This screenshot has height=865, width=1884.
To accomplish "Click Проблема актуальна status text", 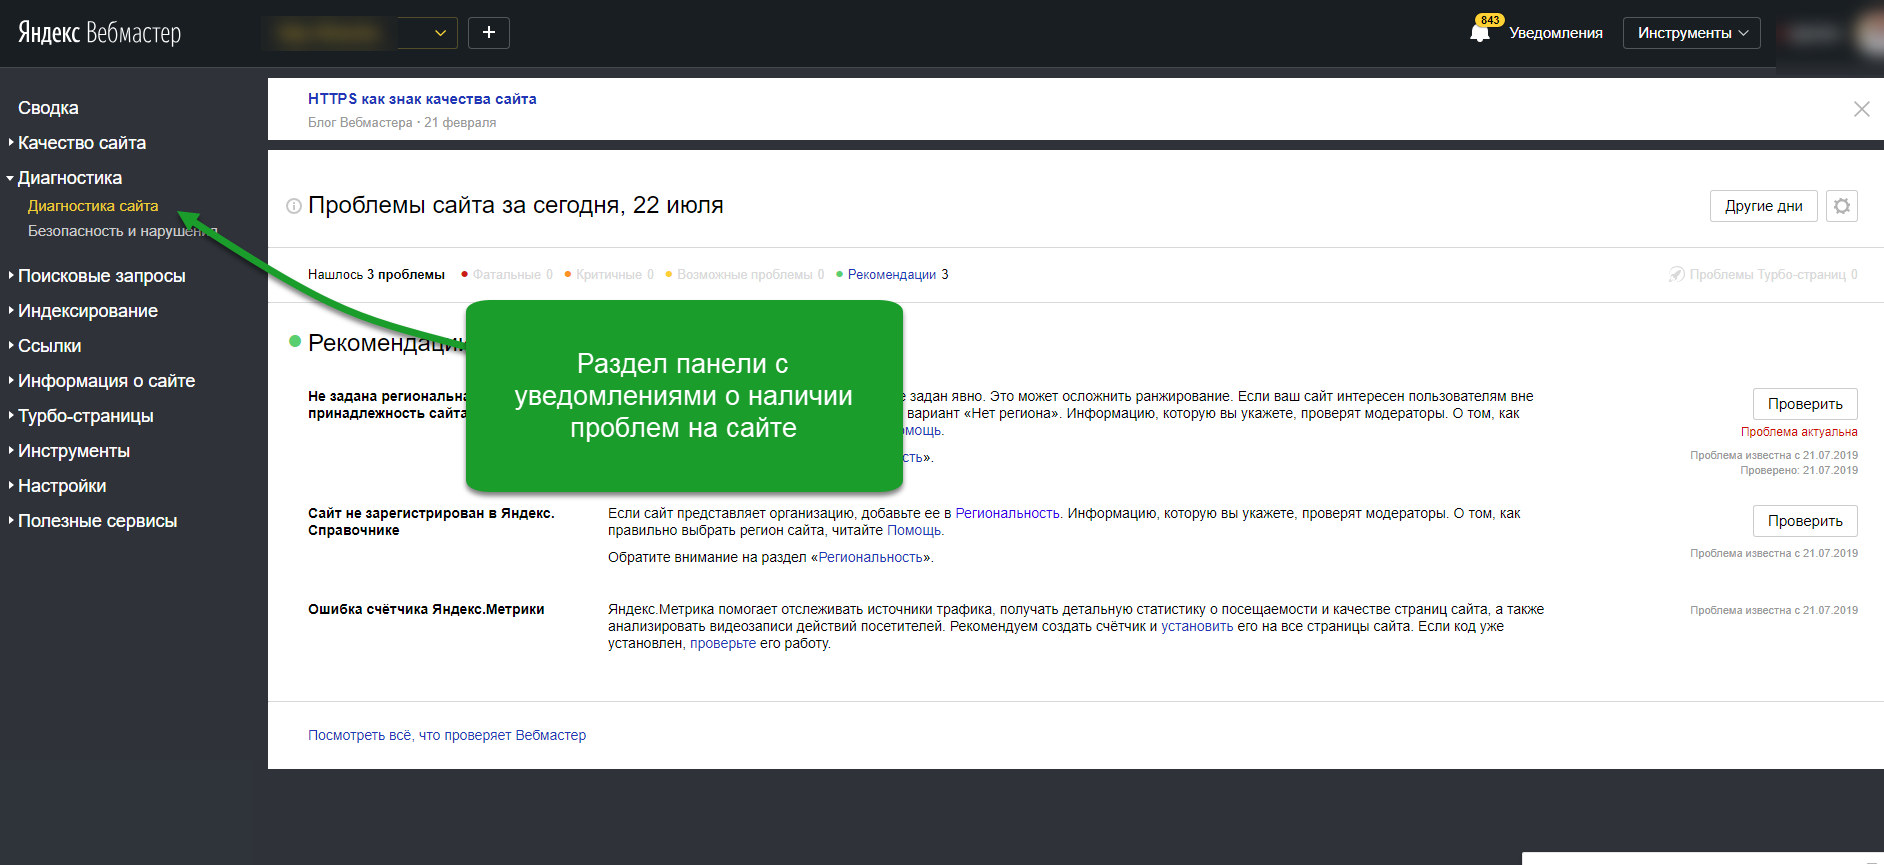I will pos(1799,432).
